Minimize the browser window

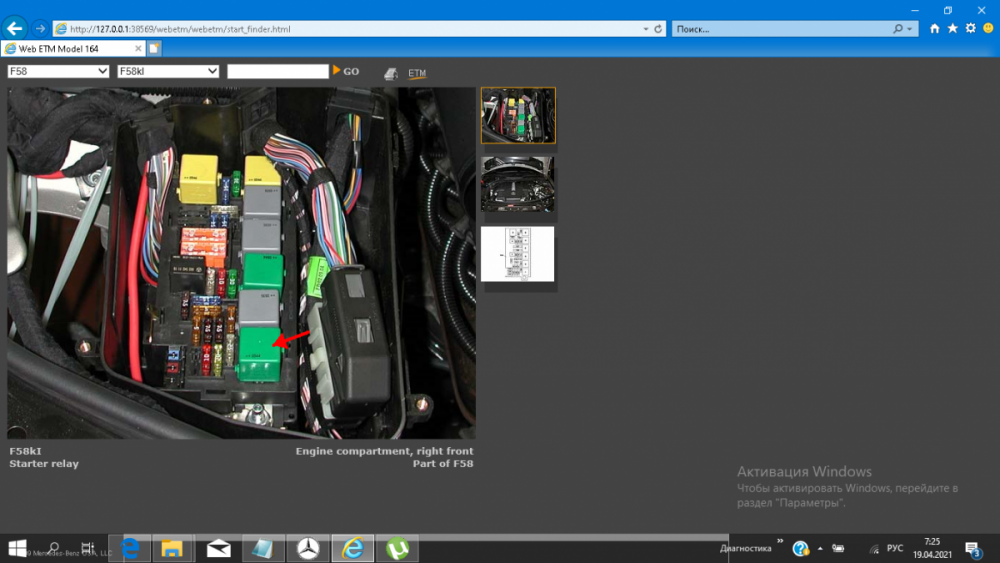click(x=915, y=10)
